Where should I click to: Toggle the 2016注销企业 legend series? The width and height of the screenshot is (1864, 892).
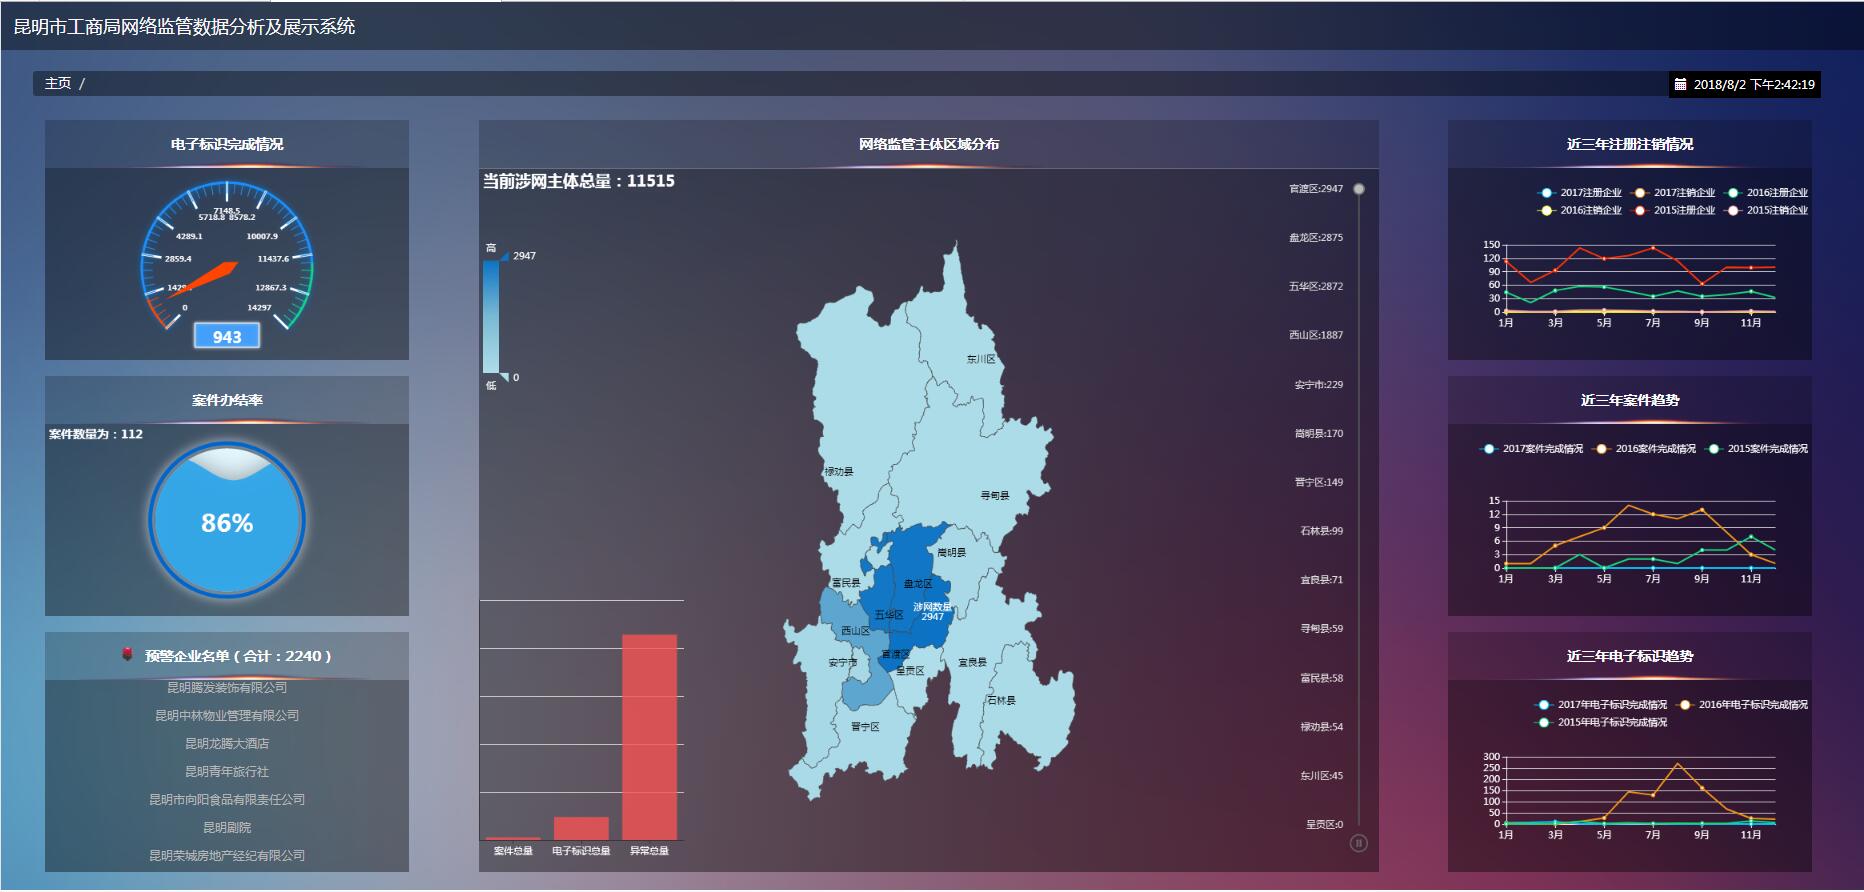pyautogui.click(x=1580, y=211)
